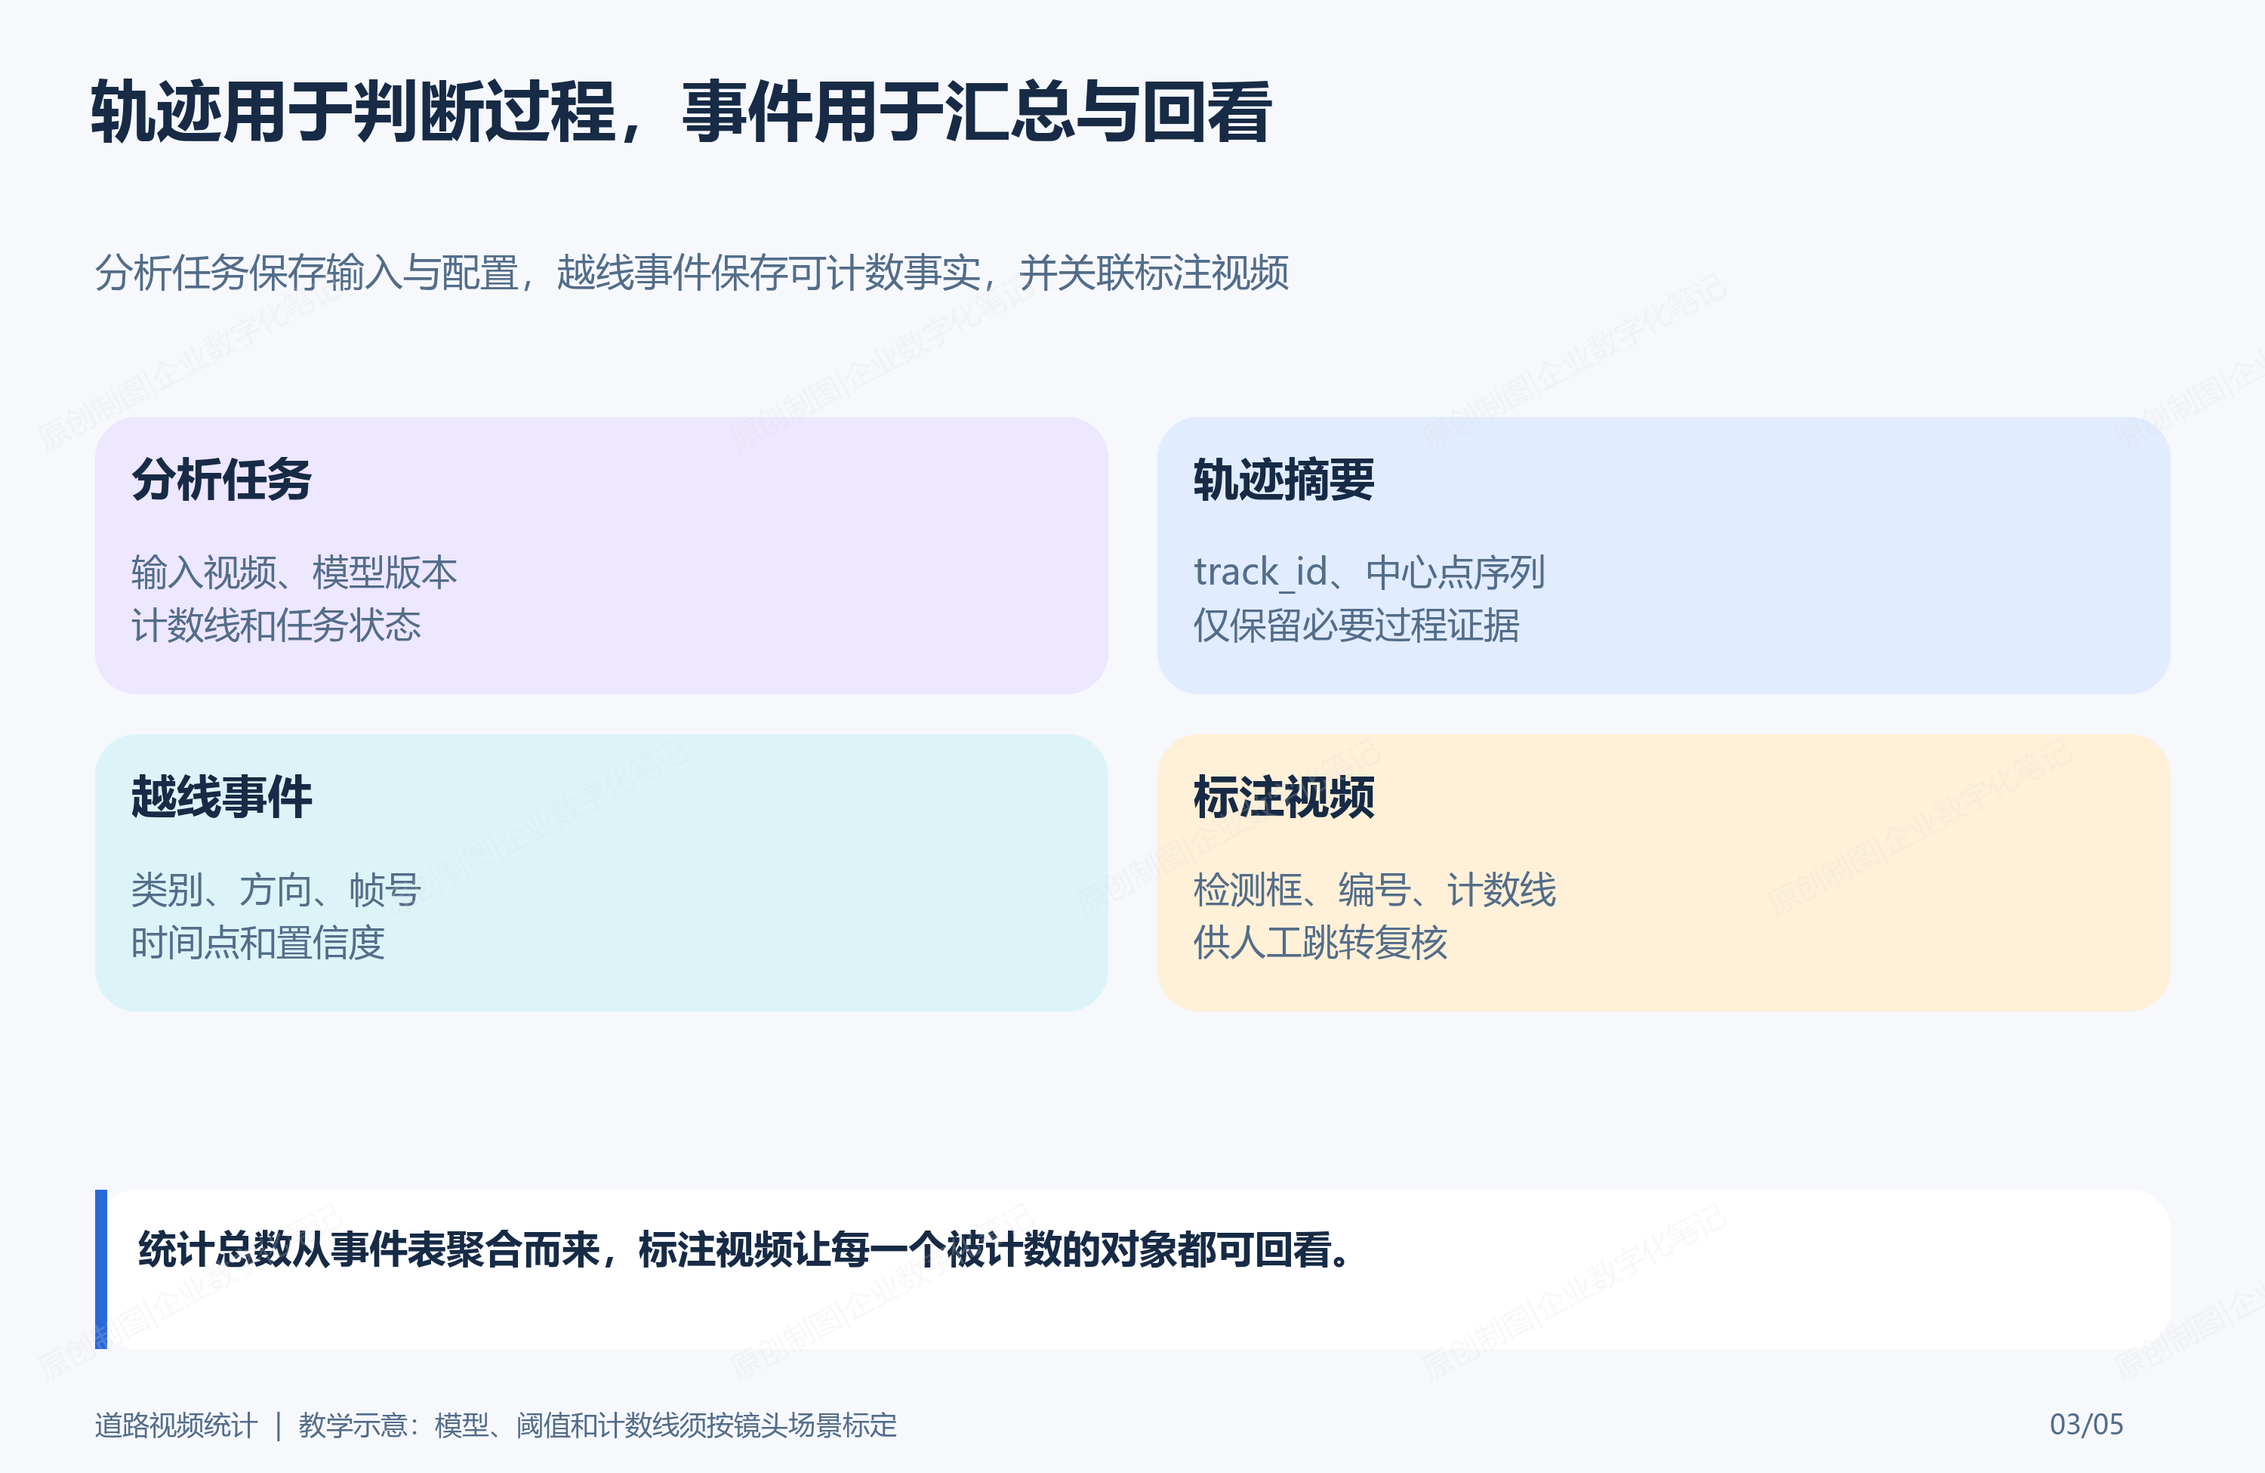Click the footer label 道路视频统计
The width and height of the screenshot is (2265, 1473).
click(176, 1425)
